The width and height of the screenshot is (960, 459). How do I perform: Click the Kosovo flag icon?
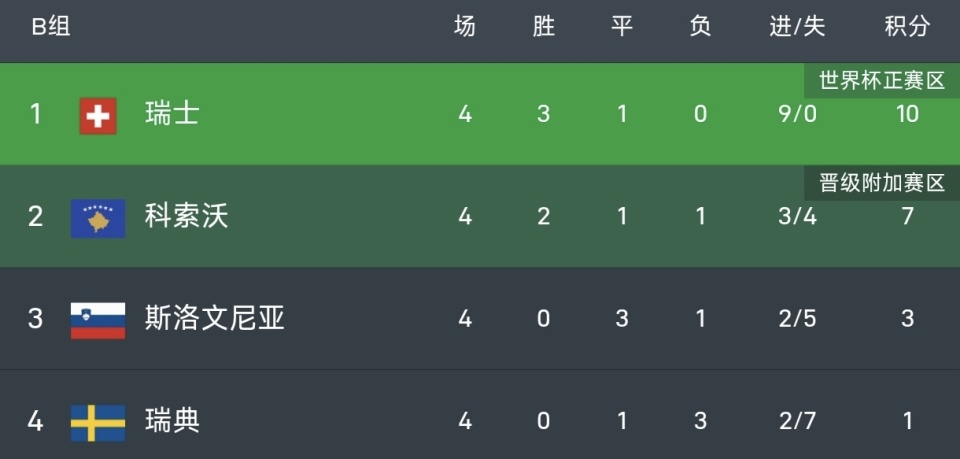pyautogui.click(x=98, y=217)
